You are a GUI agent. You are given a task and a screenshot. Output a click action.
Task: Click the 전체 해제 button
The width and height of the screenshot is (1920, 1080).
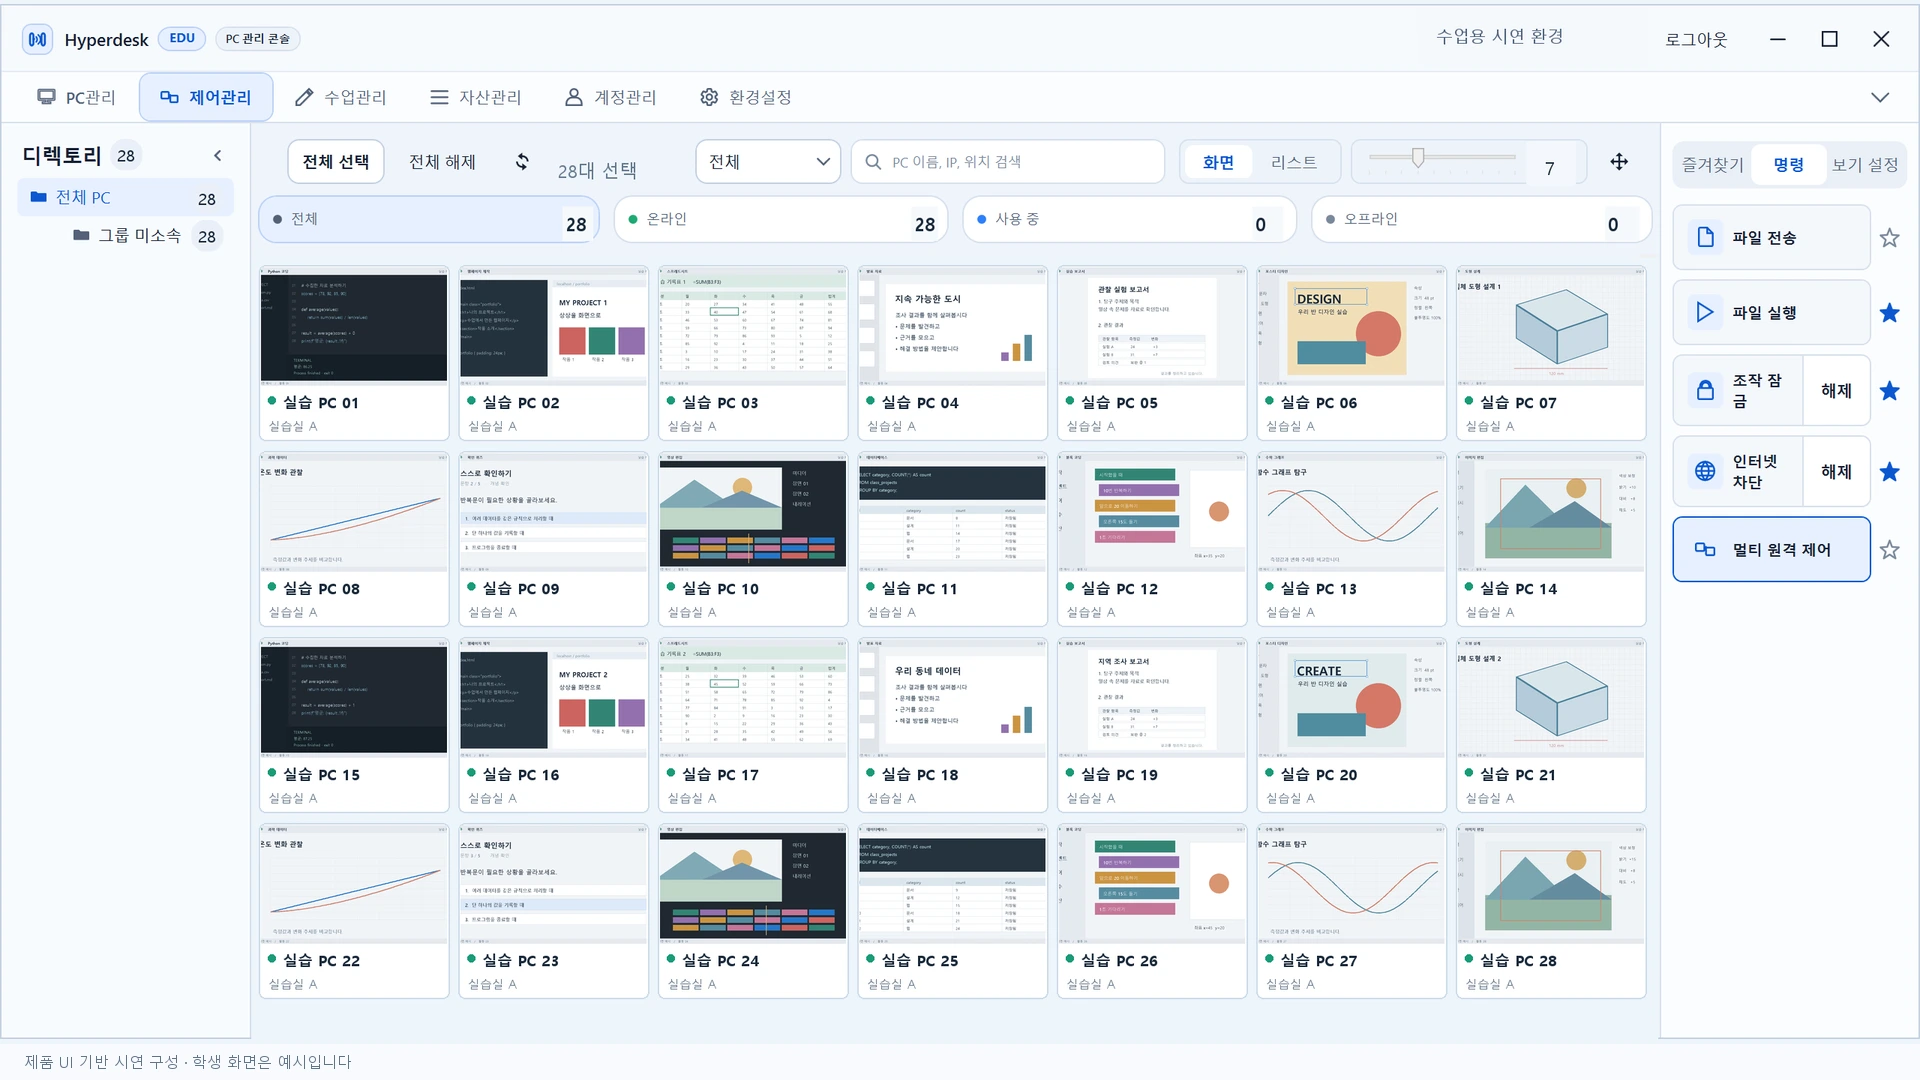point(442,162)
